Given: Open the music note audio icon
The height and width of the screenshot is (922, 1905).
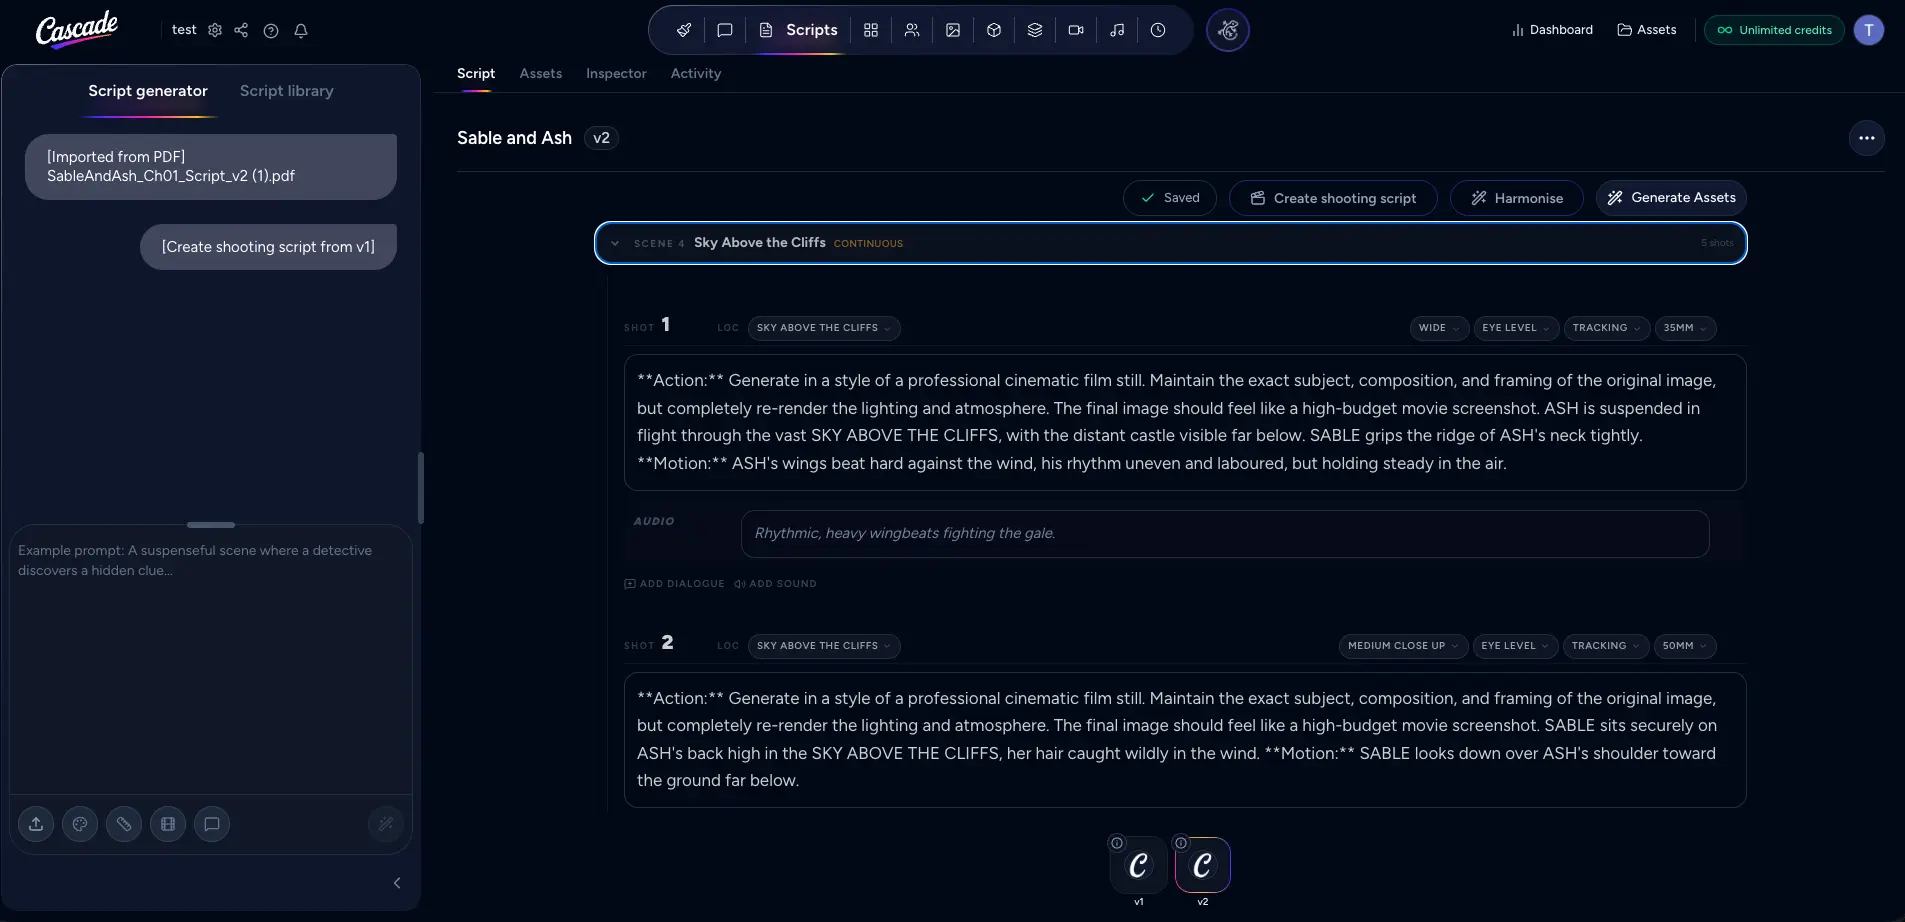Looking at the screenshot, I should pos(1117,30).
